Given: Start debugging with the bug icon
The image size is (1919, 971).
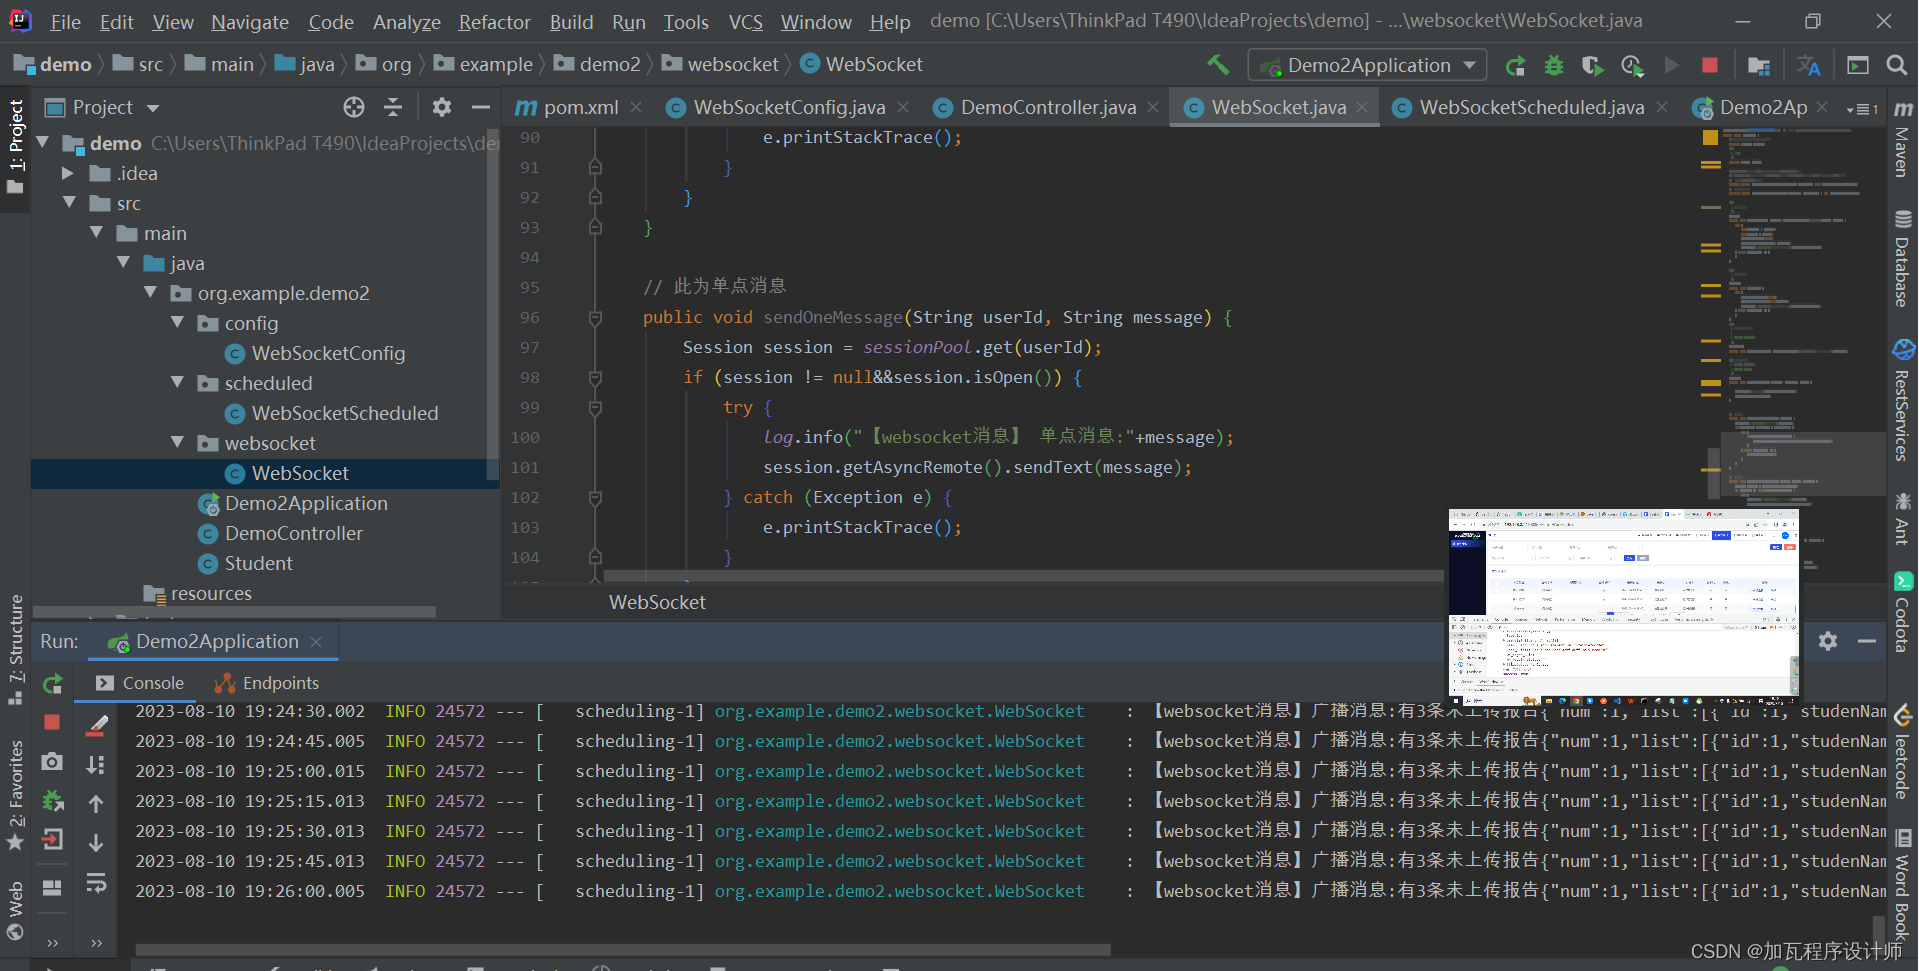Looking at the screenshot, I should pos(1554,66).
